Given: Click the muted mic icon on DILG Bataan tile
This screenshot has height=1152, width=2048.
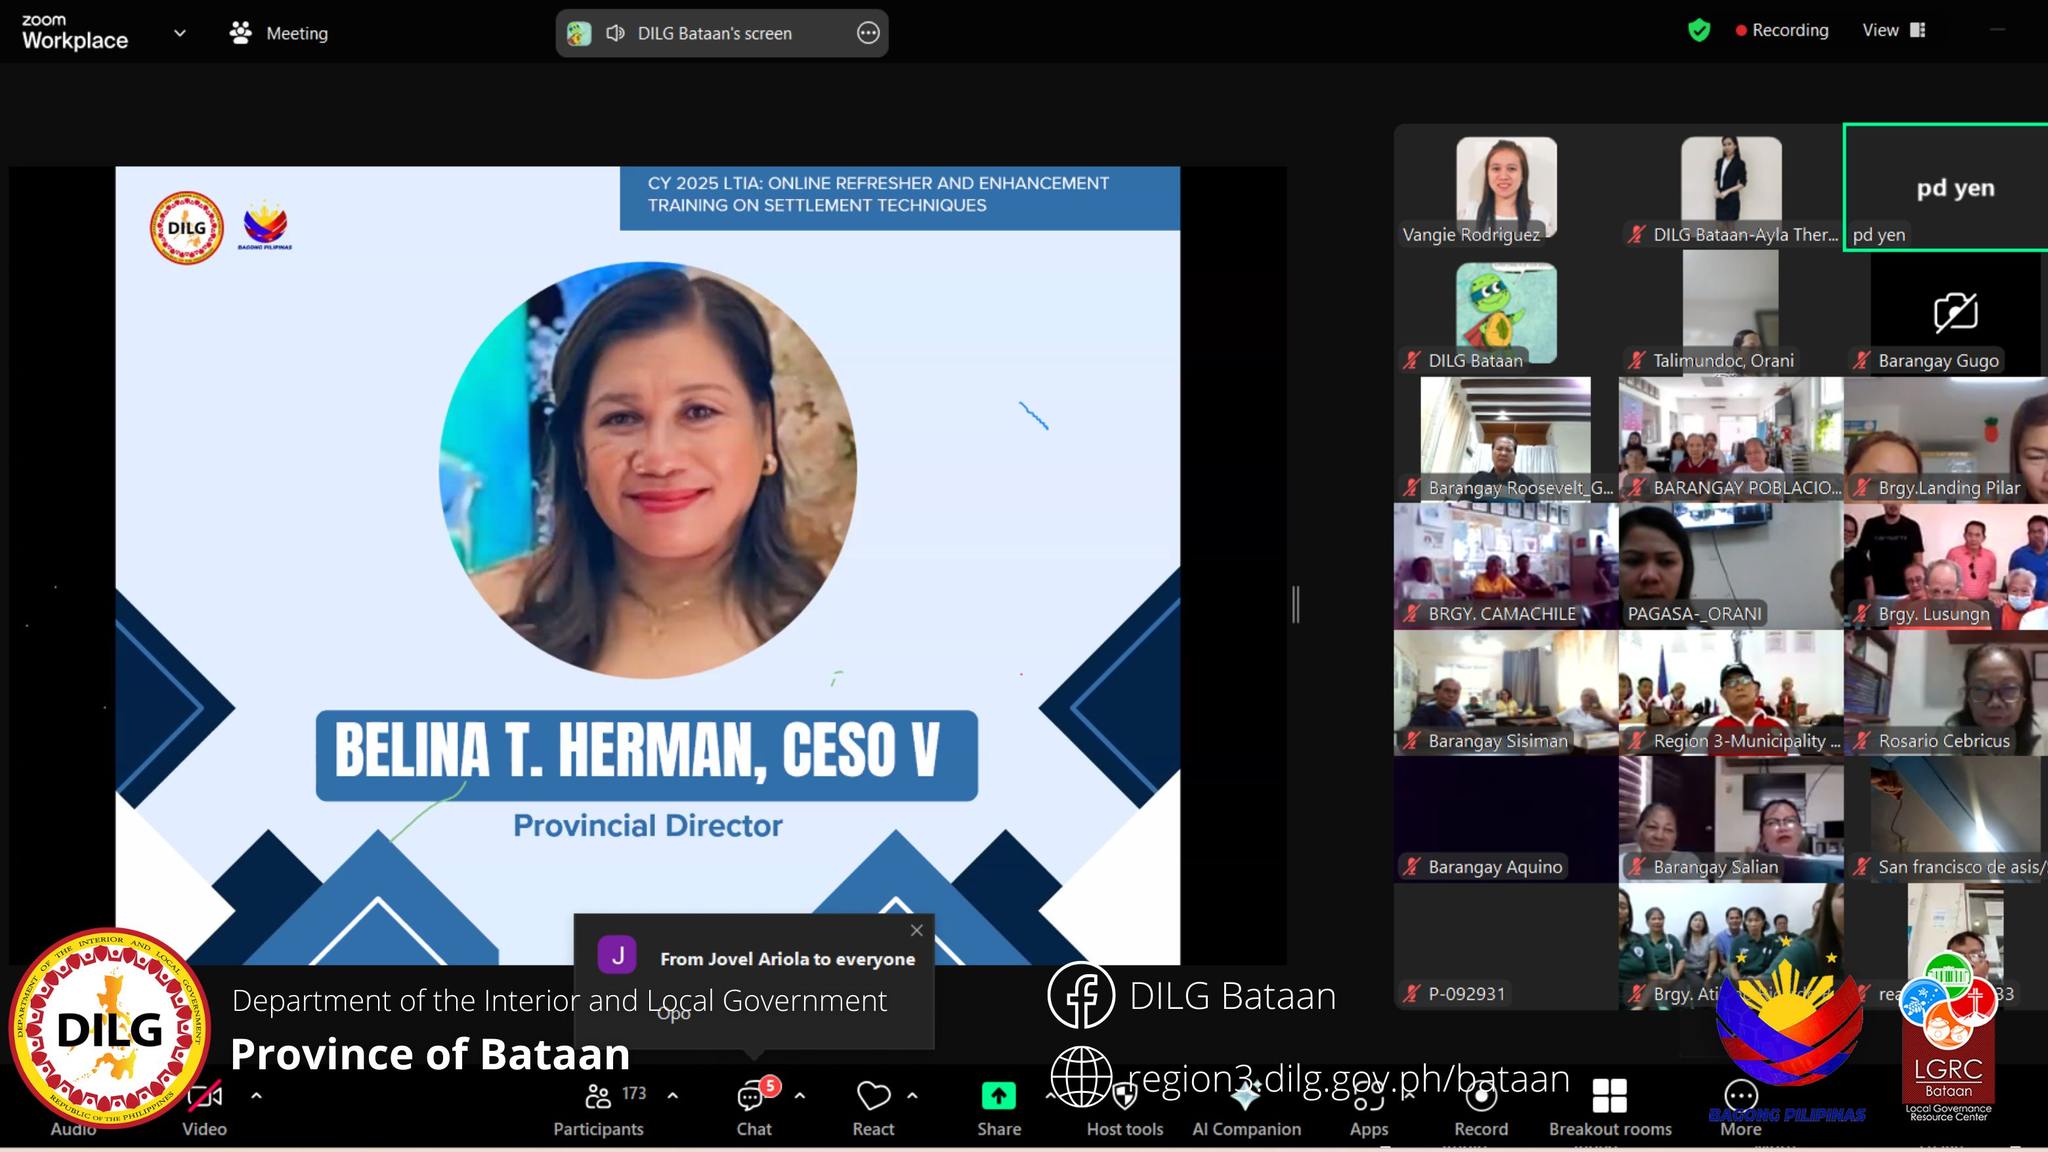Looking at the screenshot, I should (x=1411, y=361).
